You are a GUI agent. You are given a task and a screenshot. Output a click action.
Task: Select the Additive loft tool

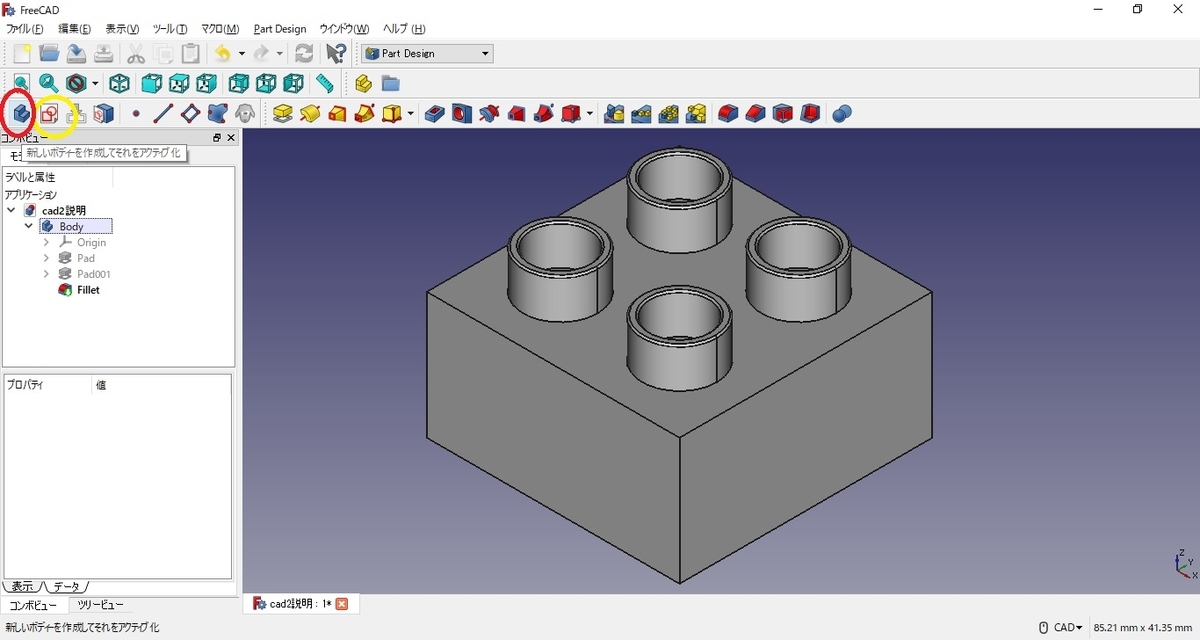(x=337, y=114)
